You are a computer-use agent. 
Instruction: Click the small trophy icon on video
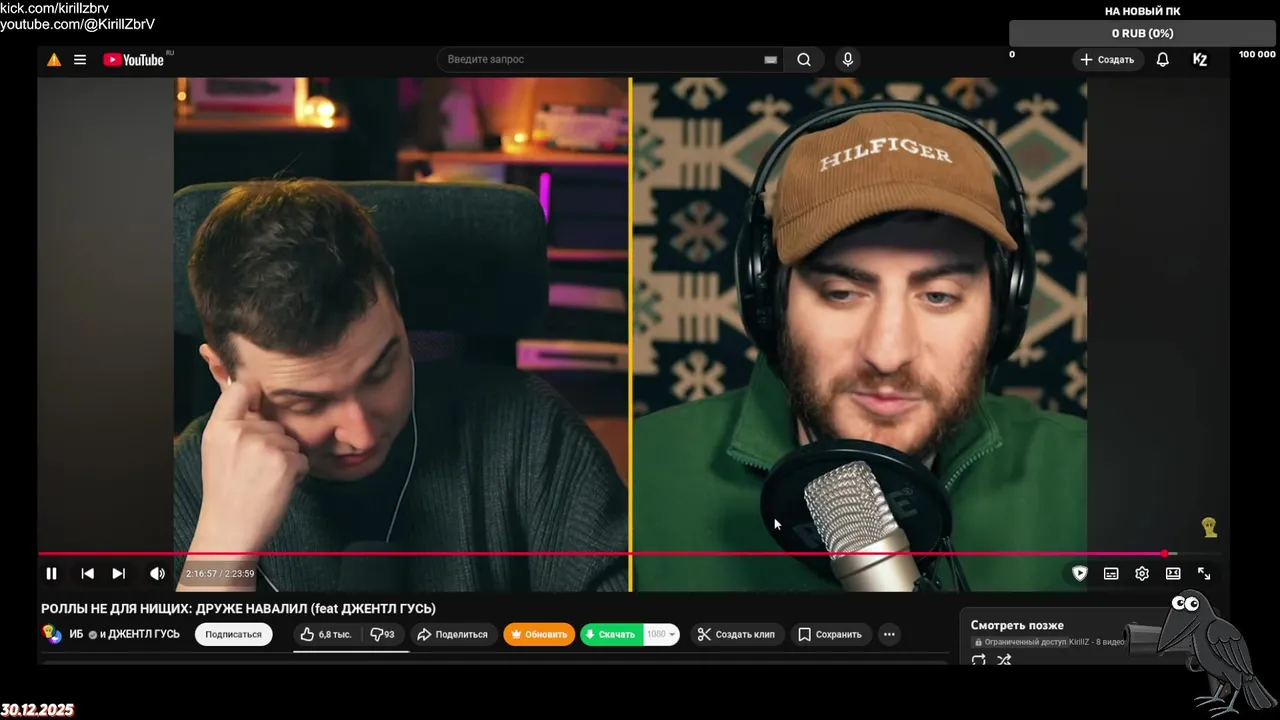point(1209,527)
